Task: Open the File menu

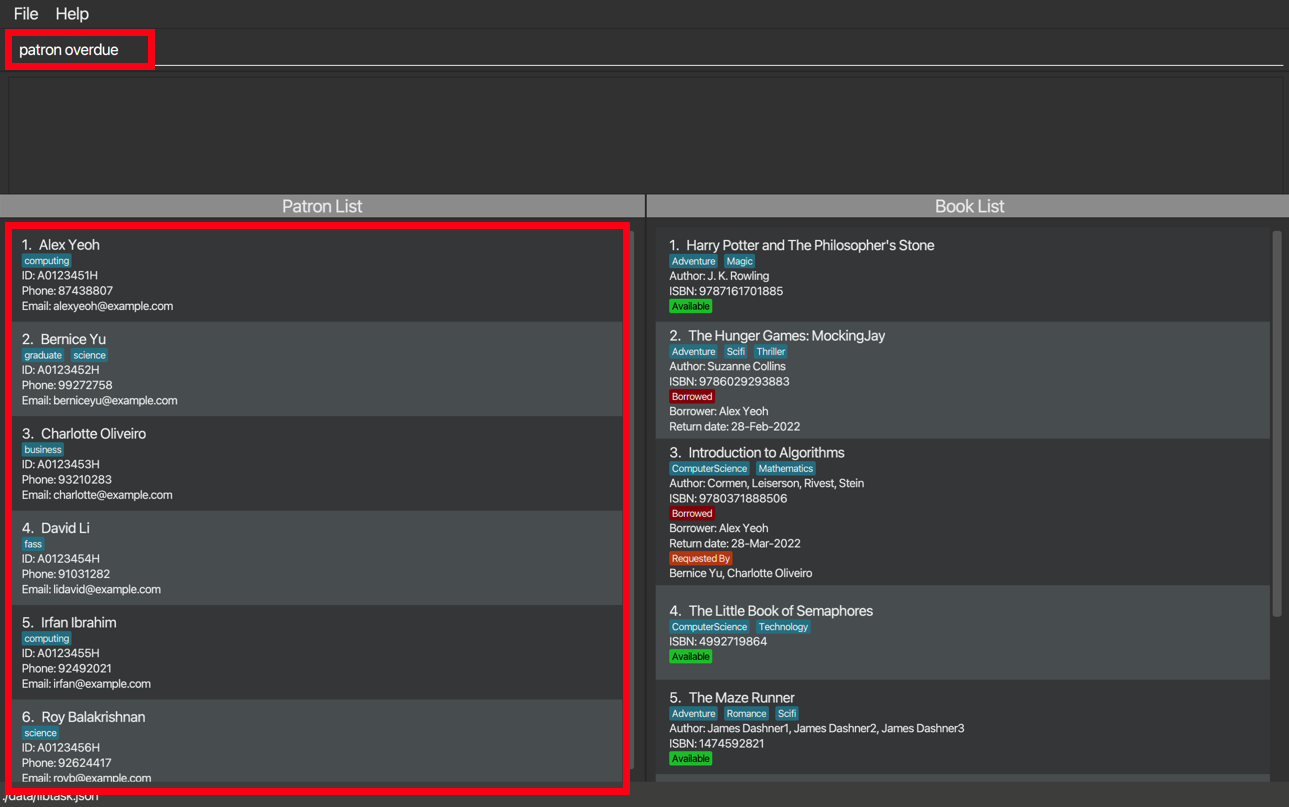Action: point(26,14)
